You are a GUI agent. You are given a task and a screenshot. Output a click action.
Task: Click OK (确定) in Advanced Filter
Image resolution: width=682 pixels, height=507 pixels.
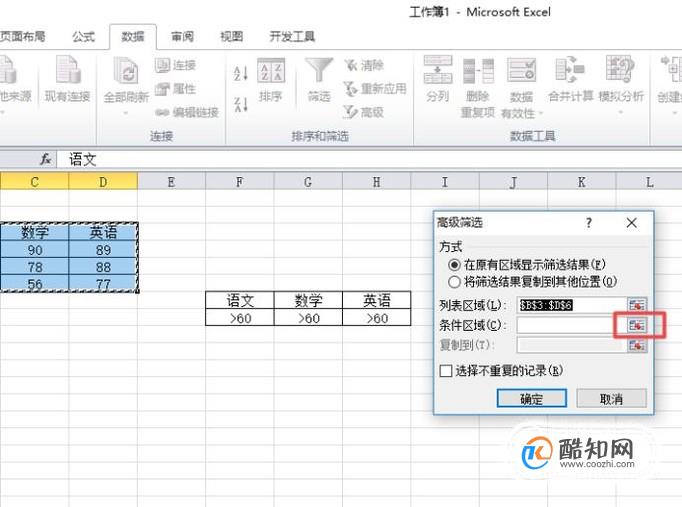532,398
